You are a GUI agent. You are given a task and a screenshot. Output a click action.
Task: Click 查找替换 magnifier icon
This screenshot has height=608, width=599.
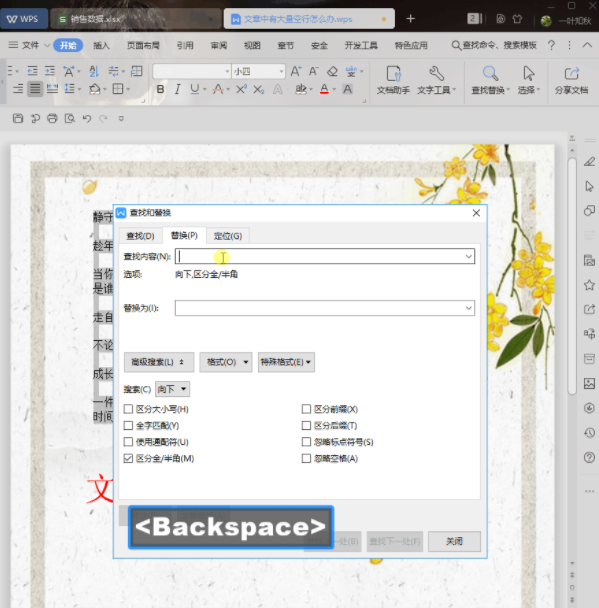point(490,74)
